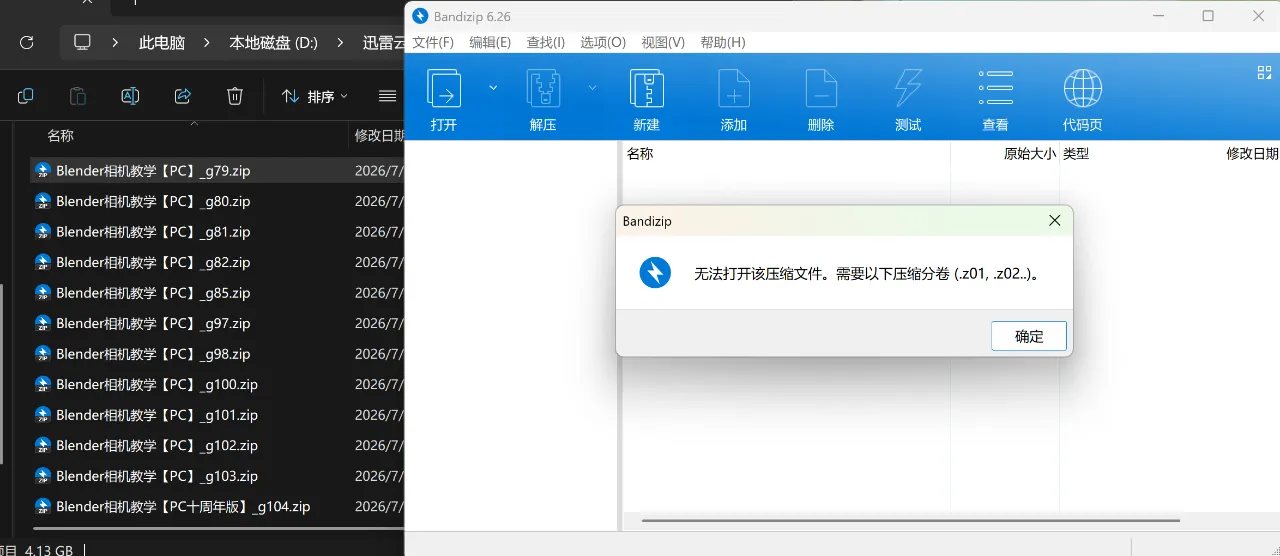This screenshot has height=556, width=1280.
Task: Click the 删除 (Delete) toolbar icon
Action: (x=821, y=88)
